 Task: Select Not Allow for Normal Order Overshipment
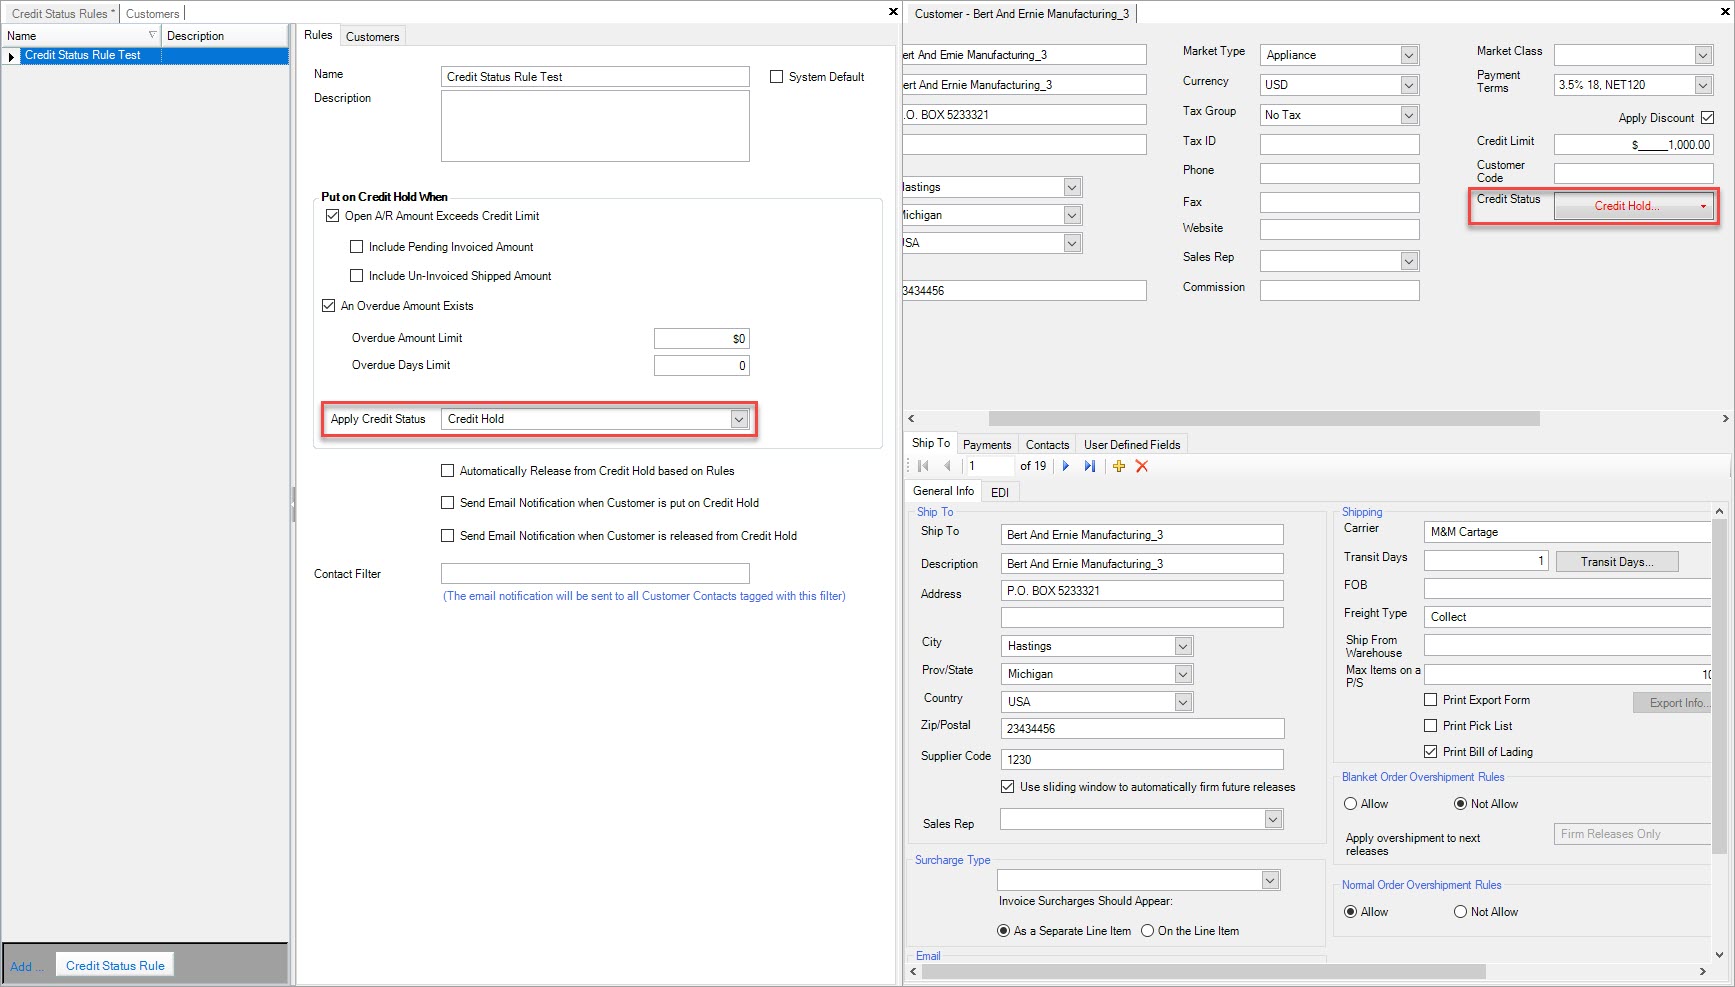[1460, 912]
